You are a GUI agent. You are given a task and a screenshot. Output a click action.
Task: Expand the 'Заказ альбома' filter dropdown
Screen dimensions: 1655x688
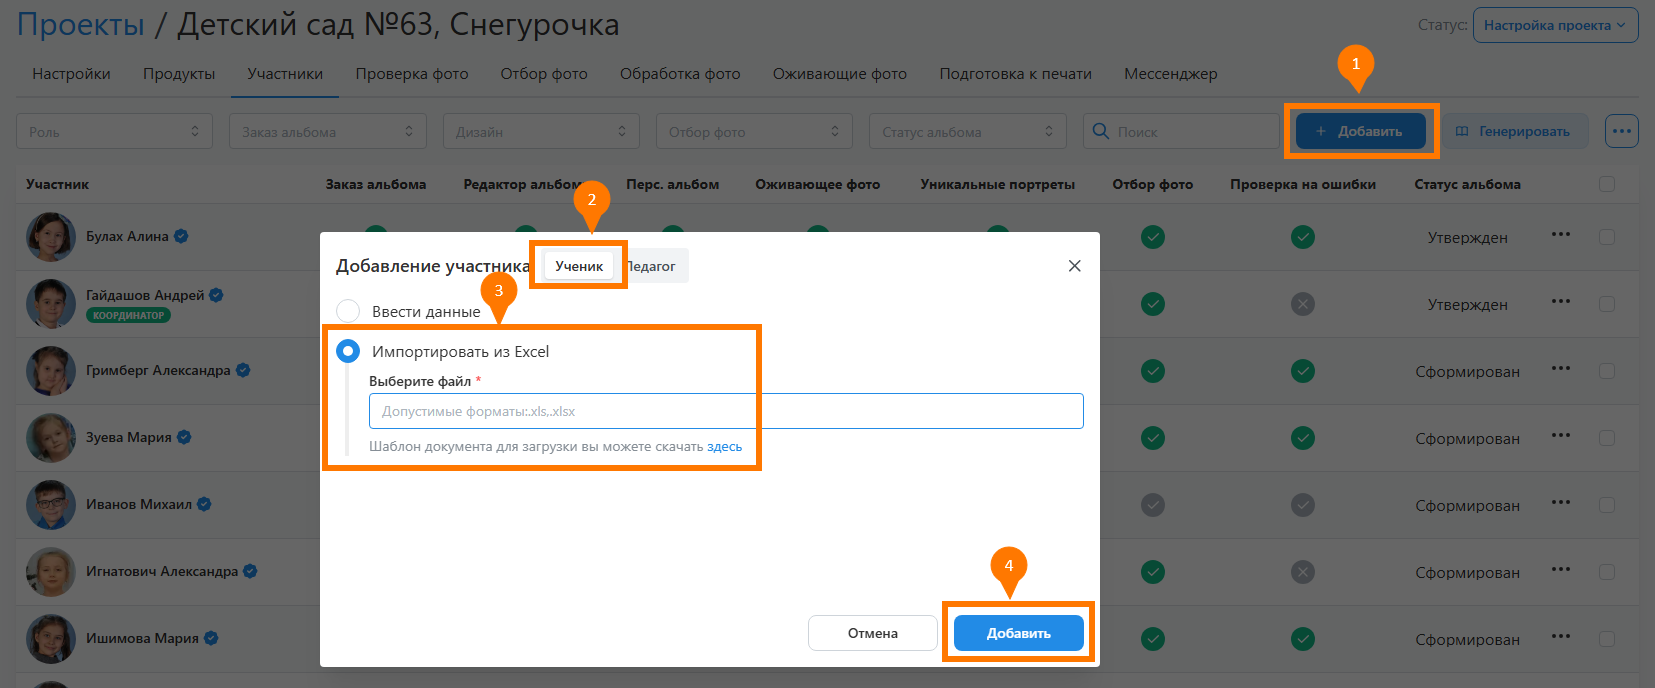click(x=327, y=131)
